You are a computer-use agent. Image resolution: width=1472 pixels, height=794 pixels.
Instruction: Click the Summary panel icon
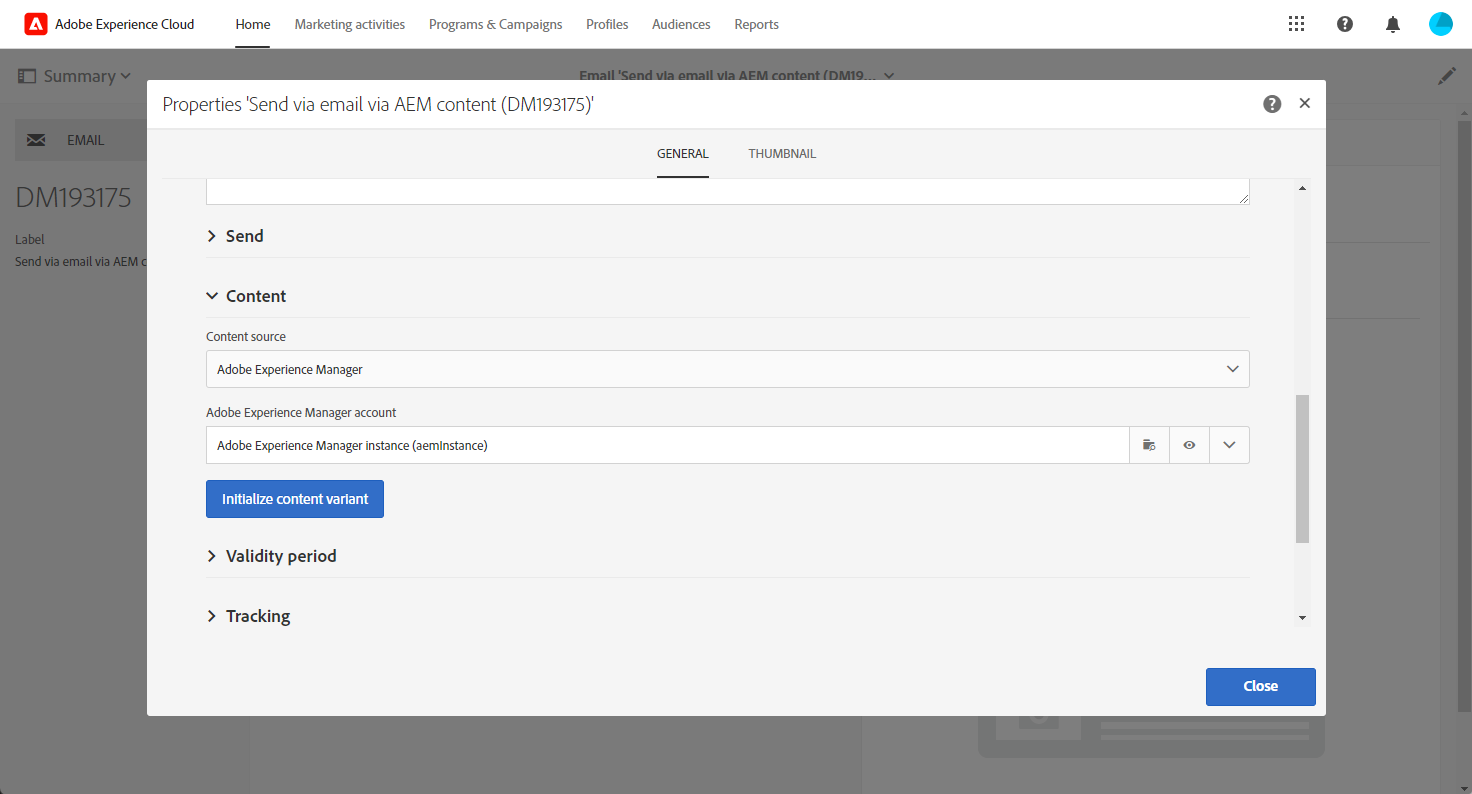[27, 76]
